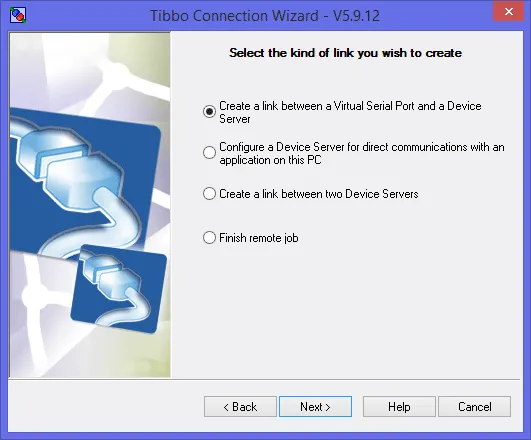This screenshot has width=531, height=440.
Task: Open Help for the wizard
Action: pyautogui.click(x=399, y=406)
